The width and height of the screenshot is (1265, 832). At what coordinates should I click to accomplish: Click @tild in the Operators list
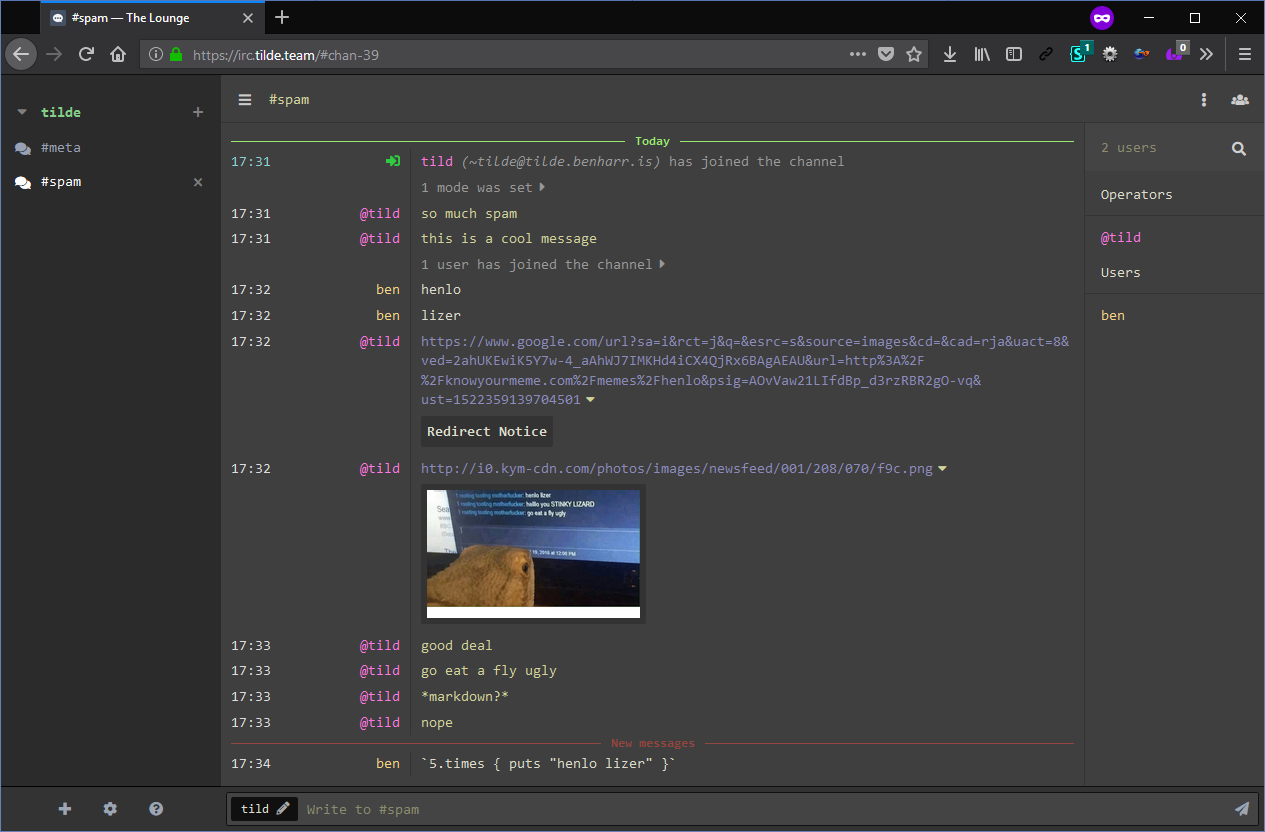[x=1121, y=237]
